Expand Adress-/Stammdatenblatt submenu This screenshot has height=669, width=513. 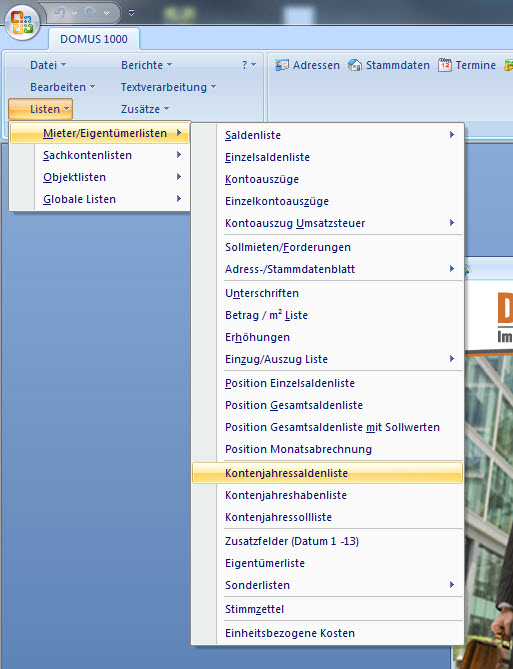pyautogui.click(x=327, y=269)
